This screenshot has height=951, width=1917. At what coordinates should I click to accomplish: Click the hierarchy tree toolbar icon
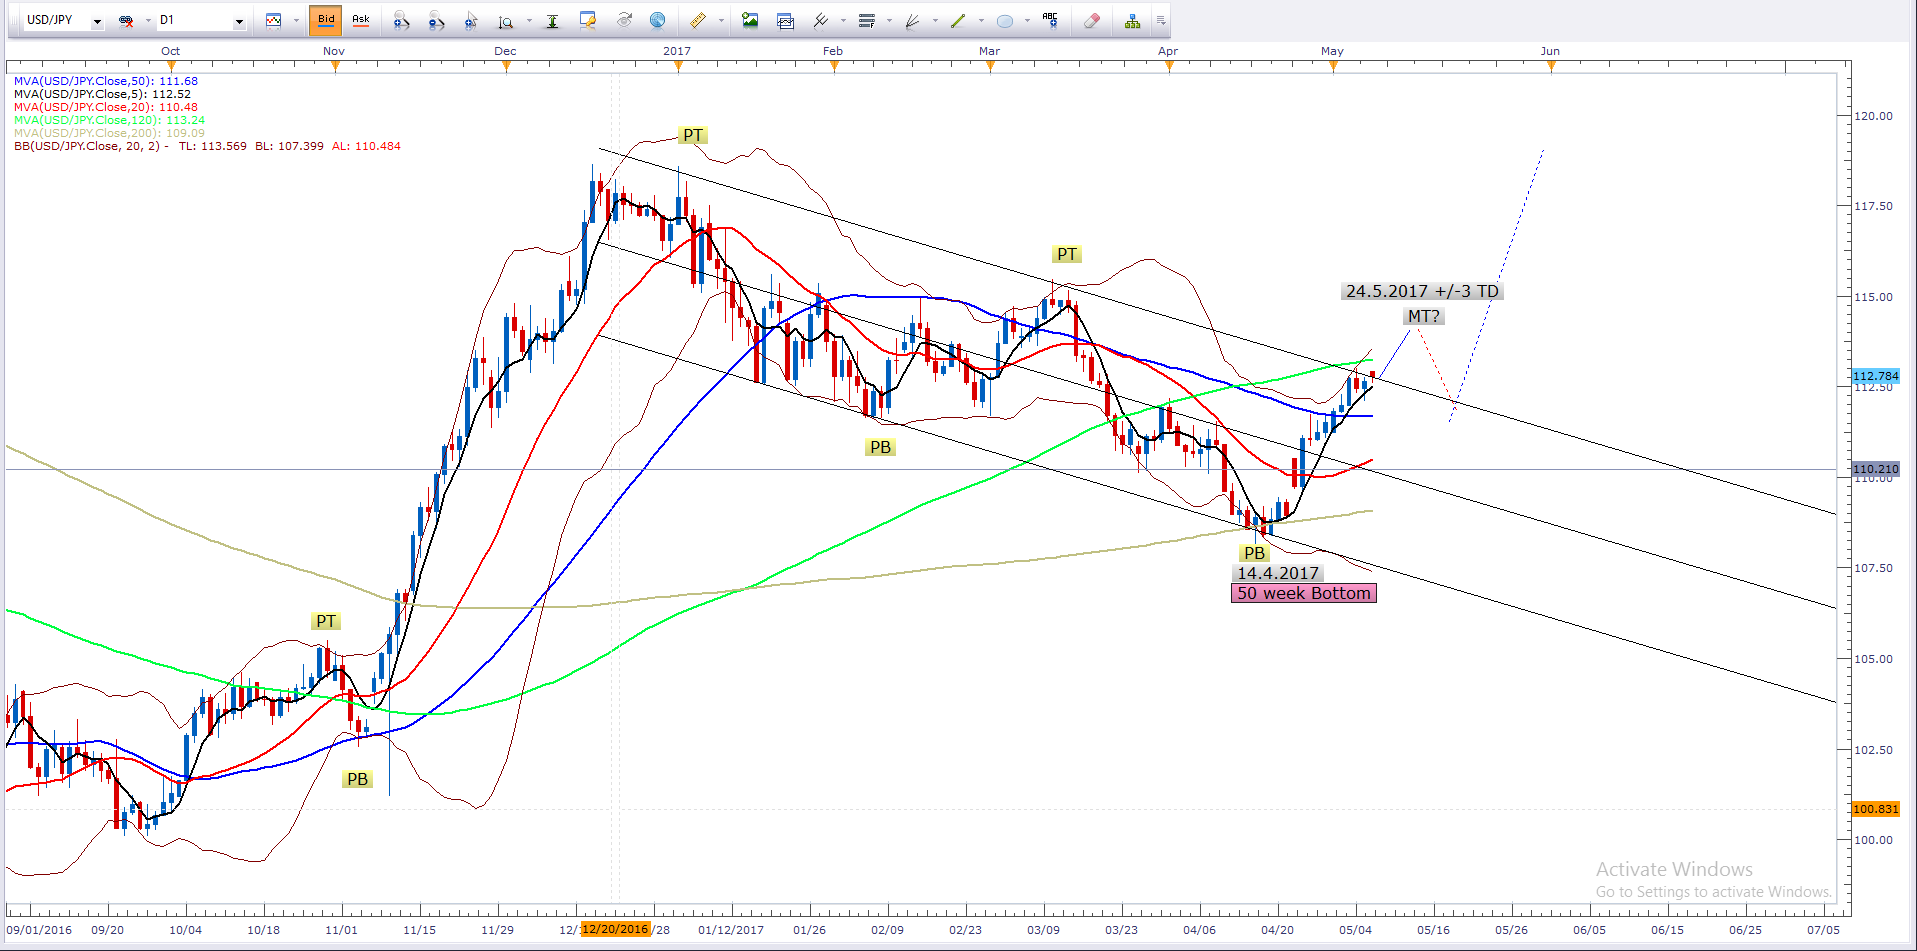point(1132,20)
